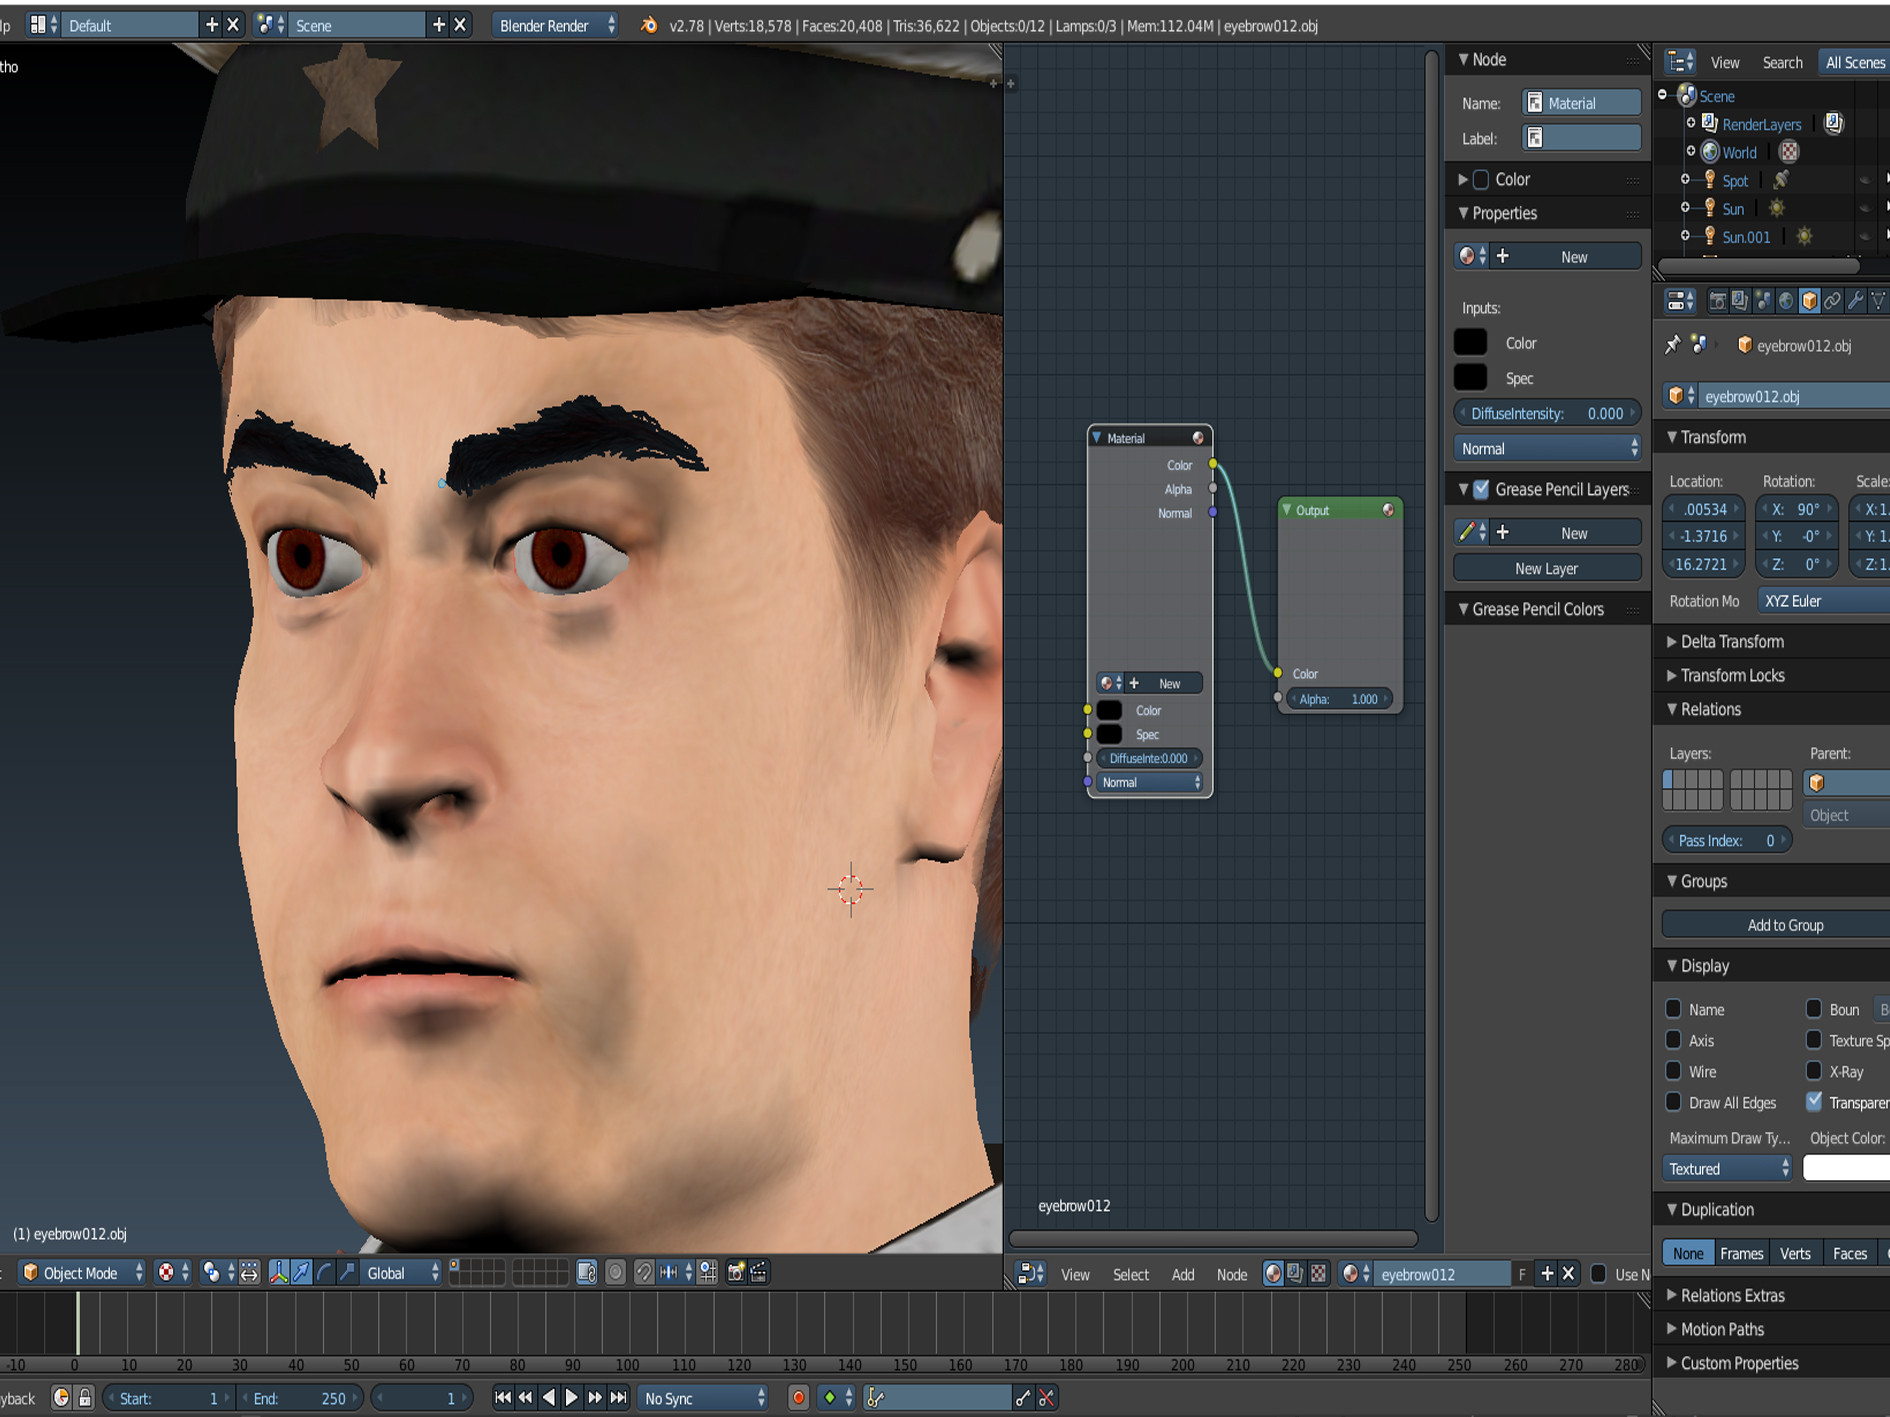Open the Object properties tab (orange cube)
The height and width of the screenshot is (1417, 1890).
point(1809,300)
